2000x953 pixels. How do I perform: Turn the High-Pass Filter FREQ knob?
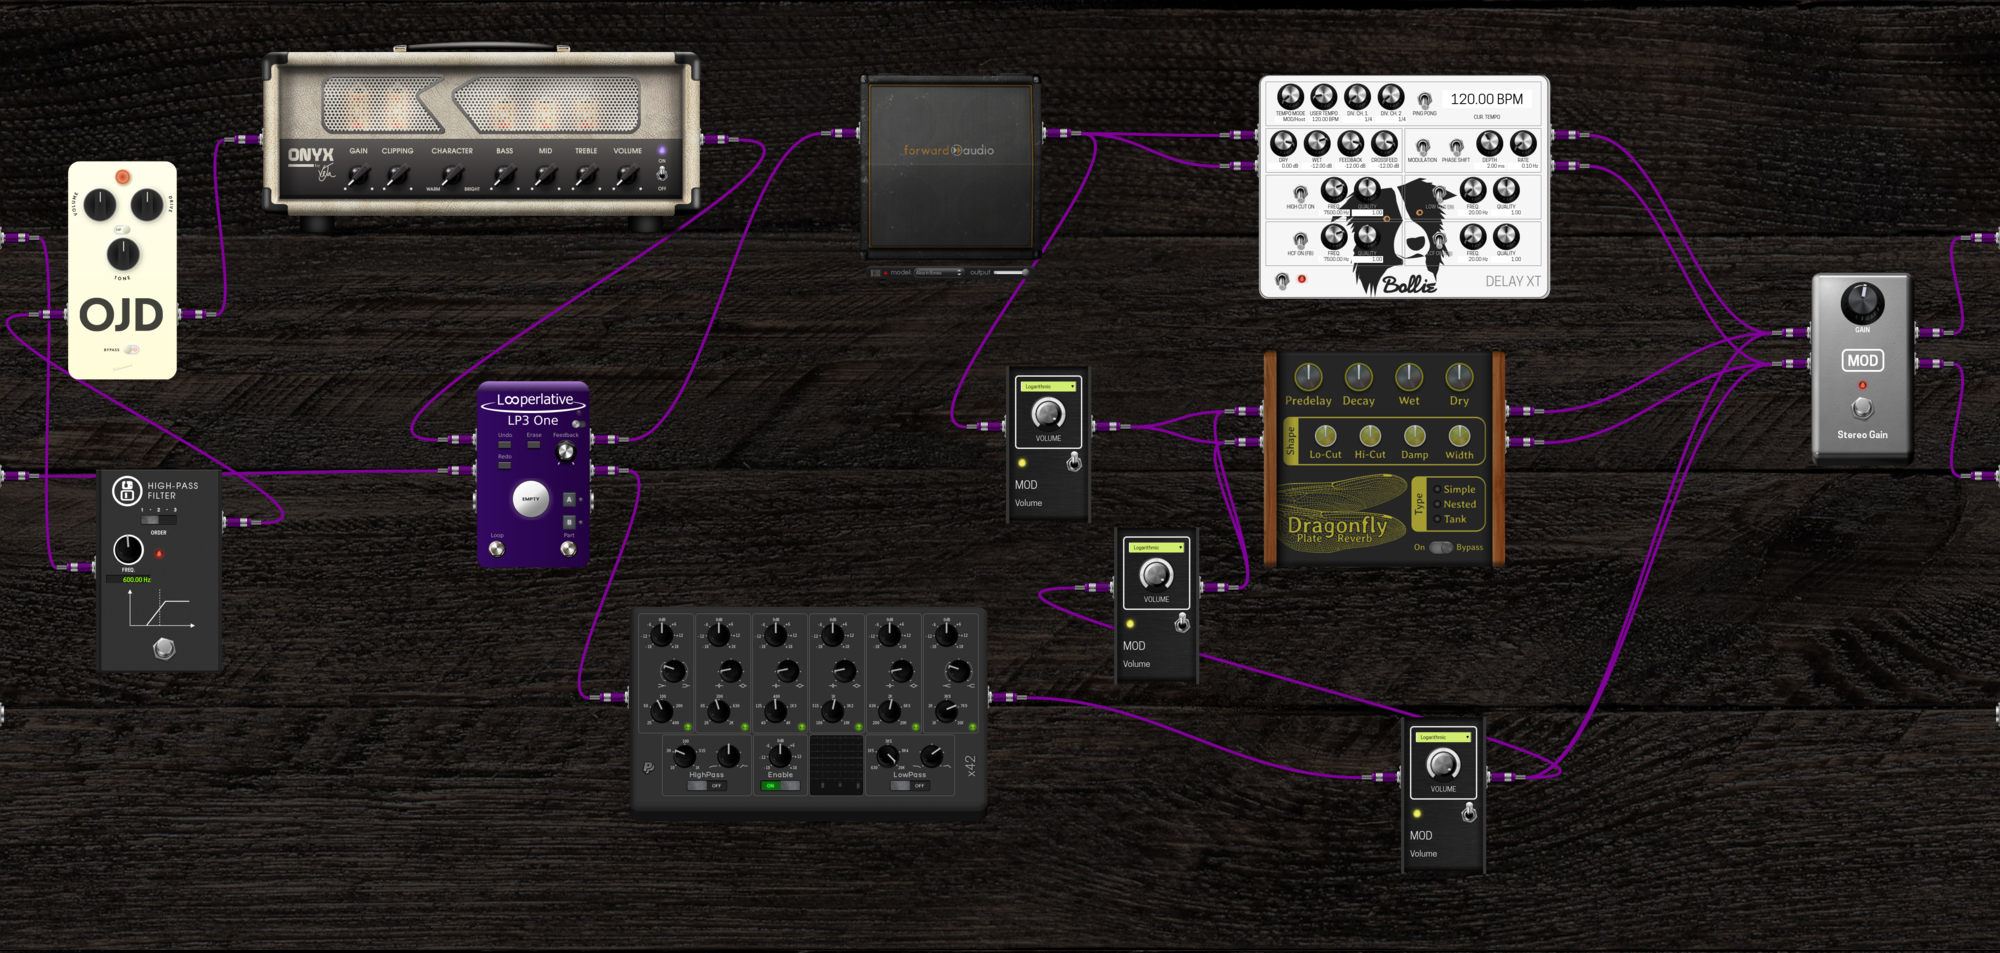(x=128, y=549)
